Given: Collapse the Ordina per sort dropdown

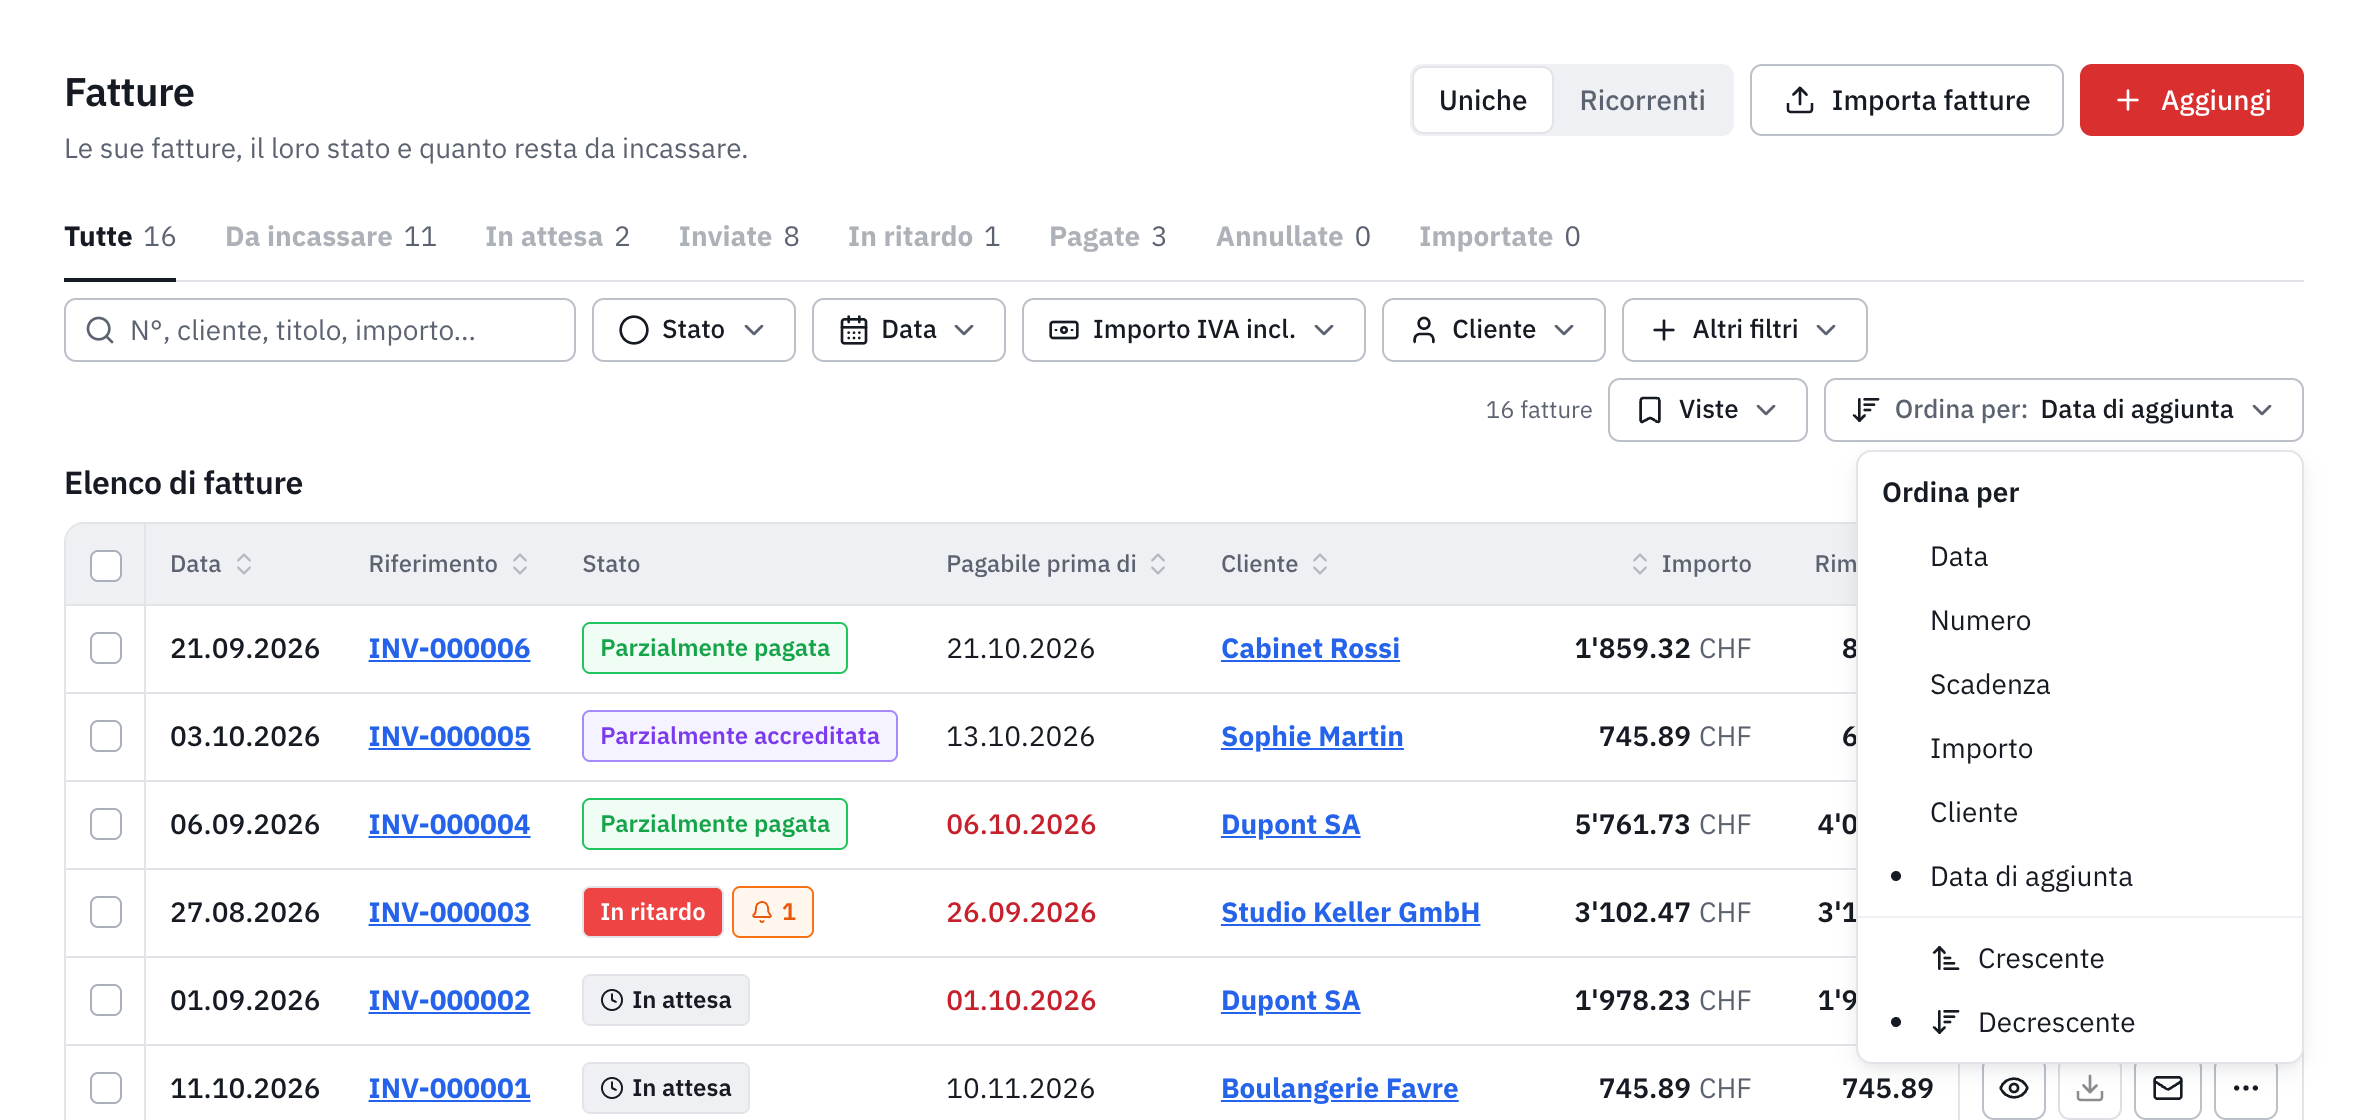Looking at the screenshot, I should click(x=2063, y=410).
